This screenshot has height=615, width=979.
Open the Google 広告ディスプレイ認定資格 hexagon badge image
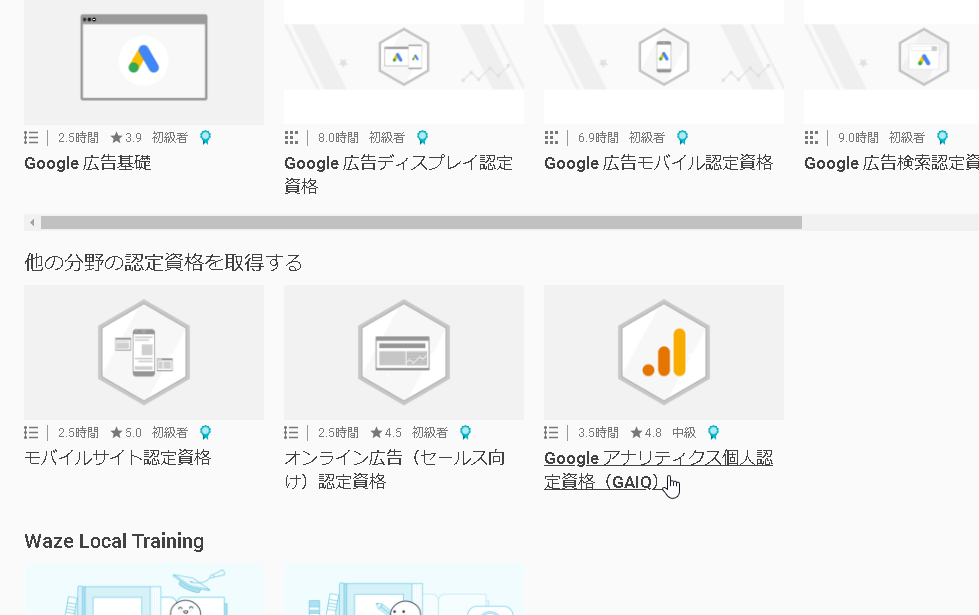pos(403,57)
